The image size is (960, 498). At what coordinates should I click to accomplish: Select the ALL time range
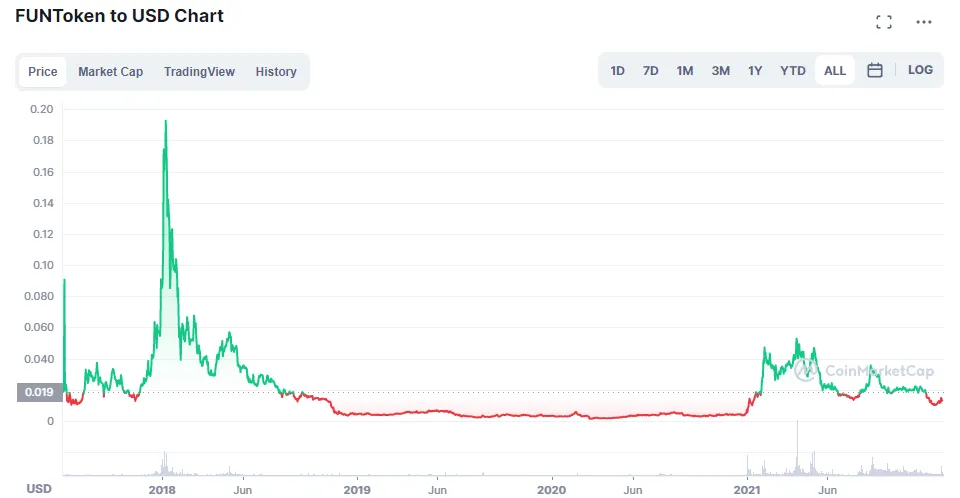[834, 70]
